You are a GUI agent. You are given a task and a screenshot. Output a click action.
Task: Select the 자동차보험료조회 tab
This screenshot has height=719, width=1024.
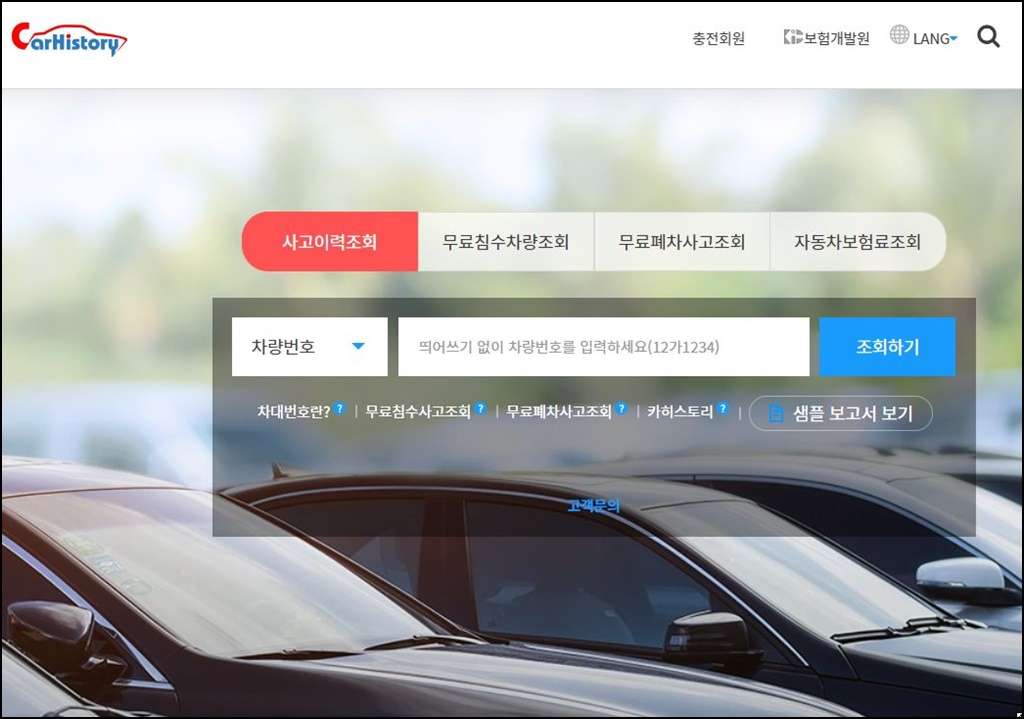click(x=860, y=241)
